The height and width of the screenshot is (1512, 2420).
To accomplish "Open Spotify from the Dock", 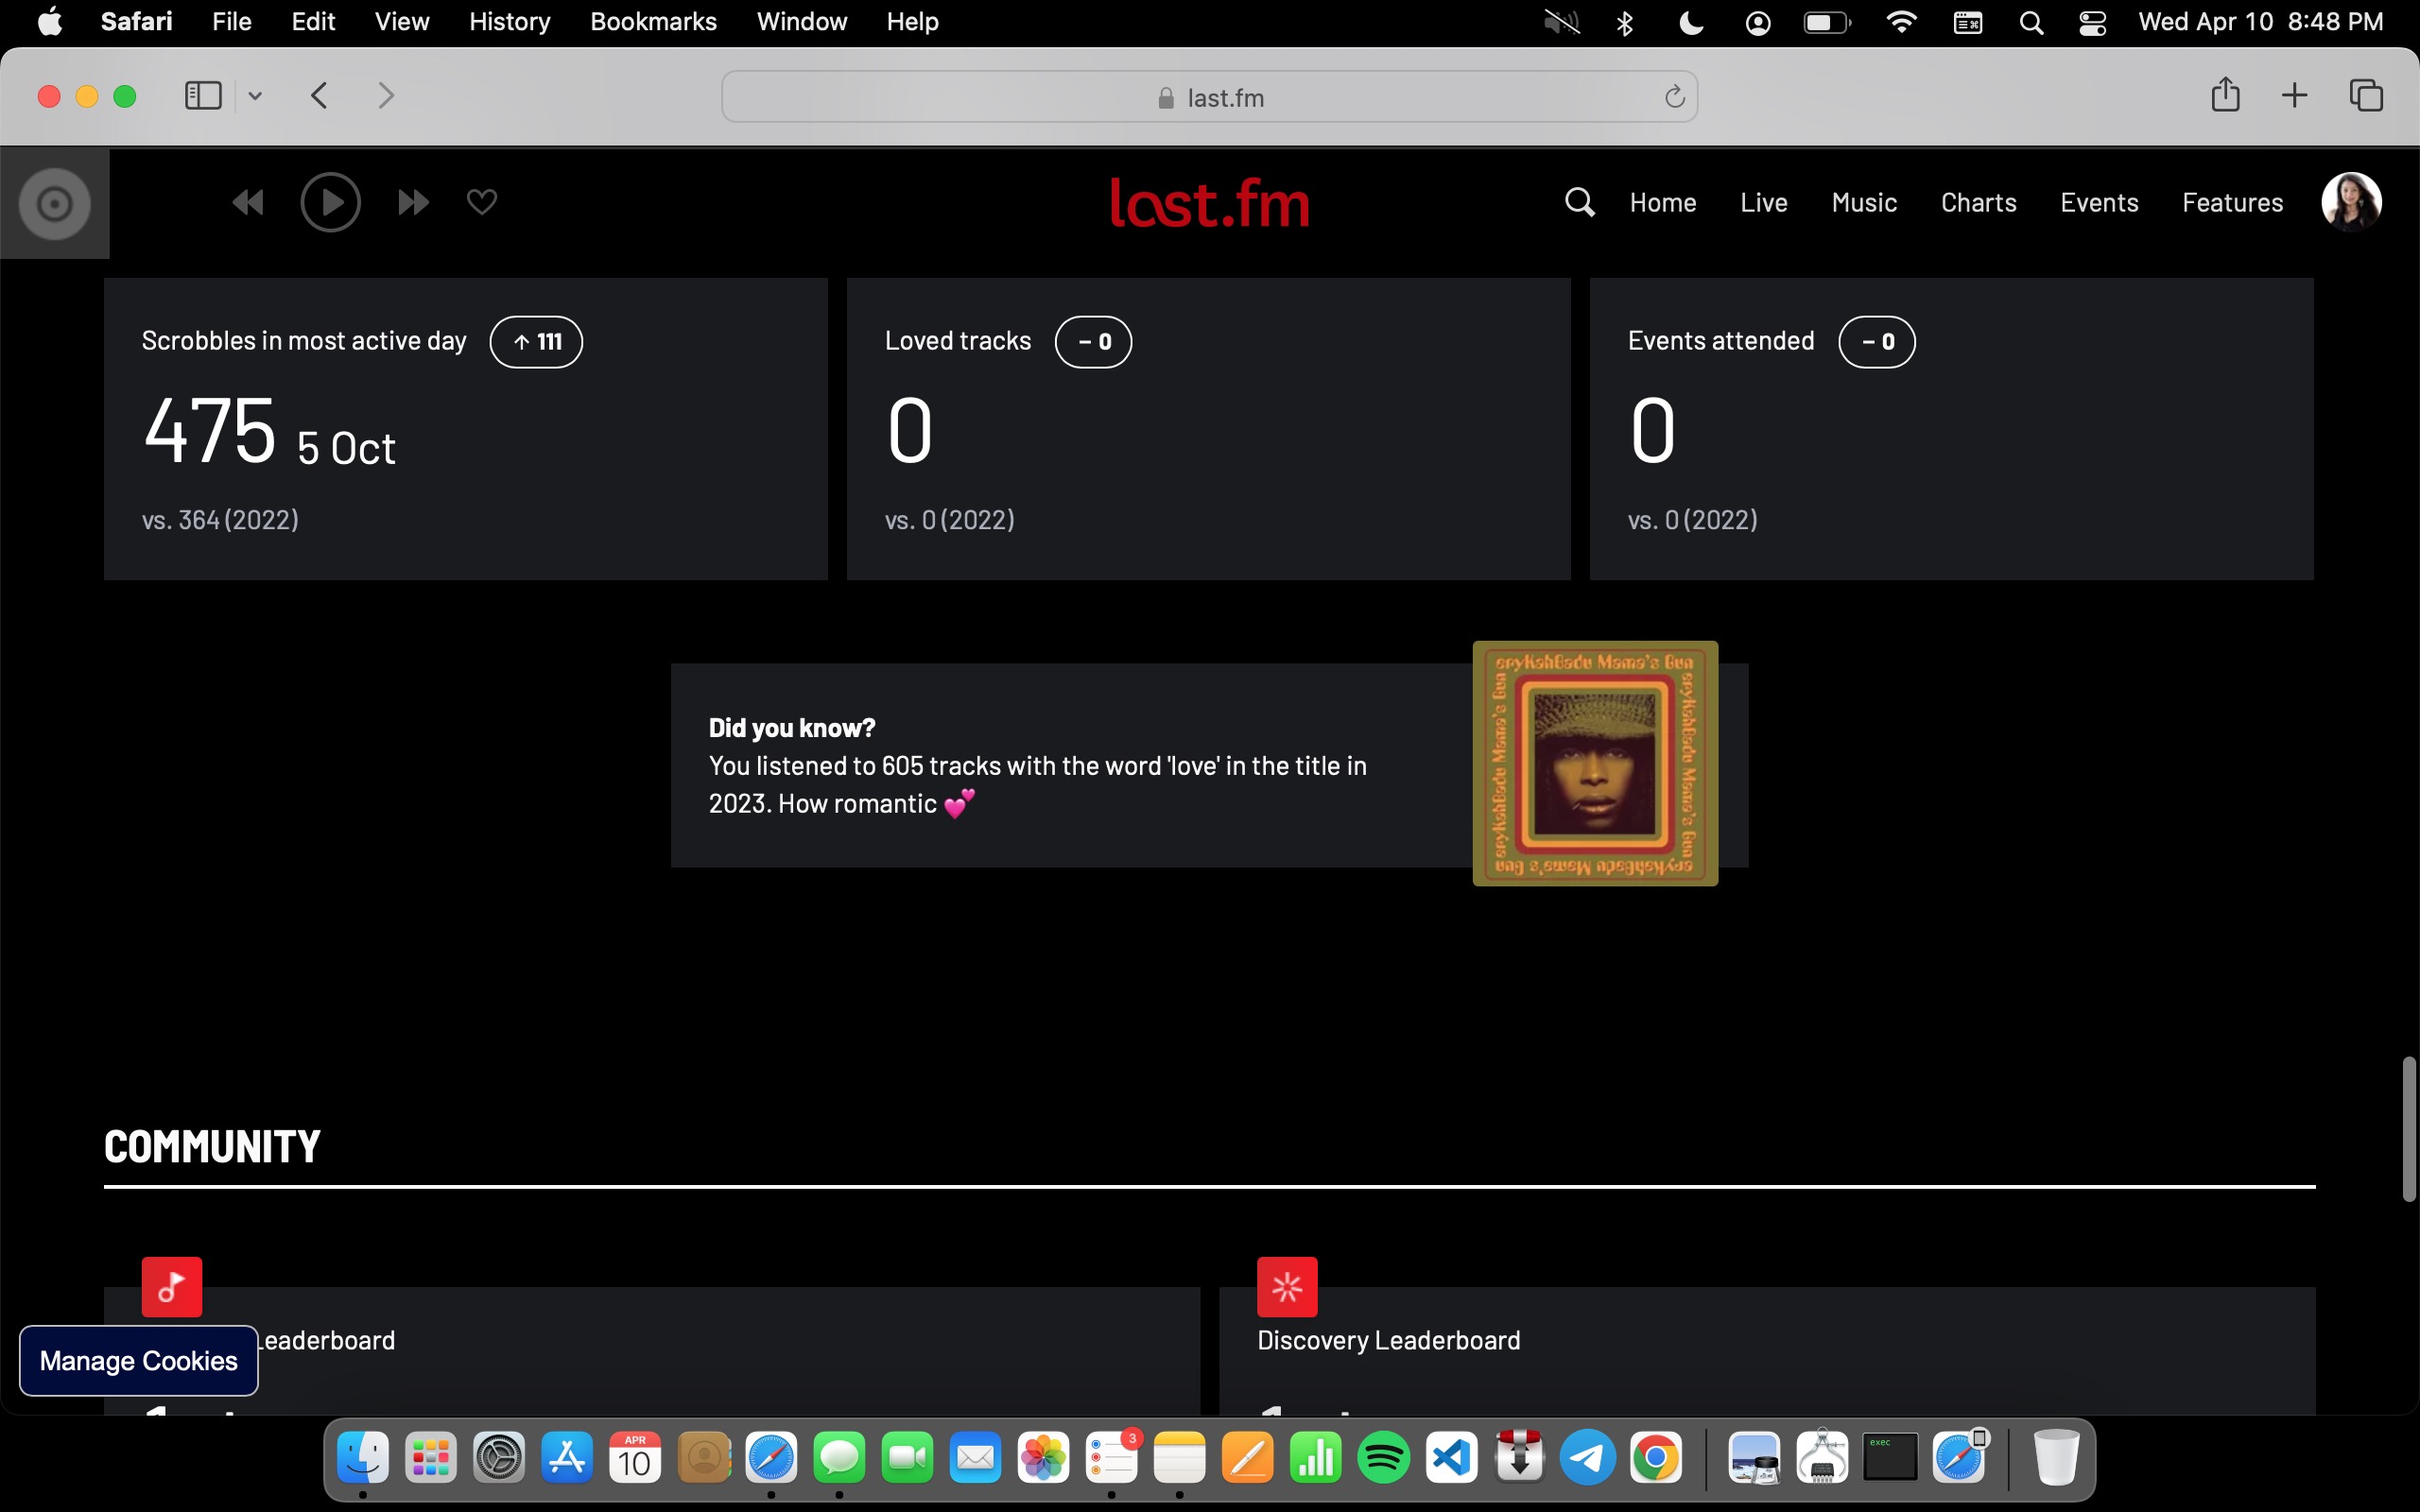I will pos(1383,1458).
